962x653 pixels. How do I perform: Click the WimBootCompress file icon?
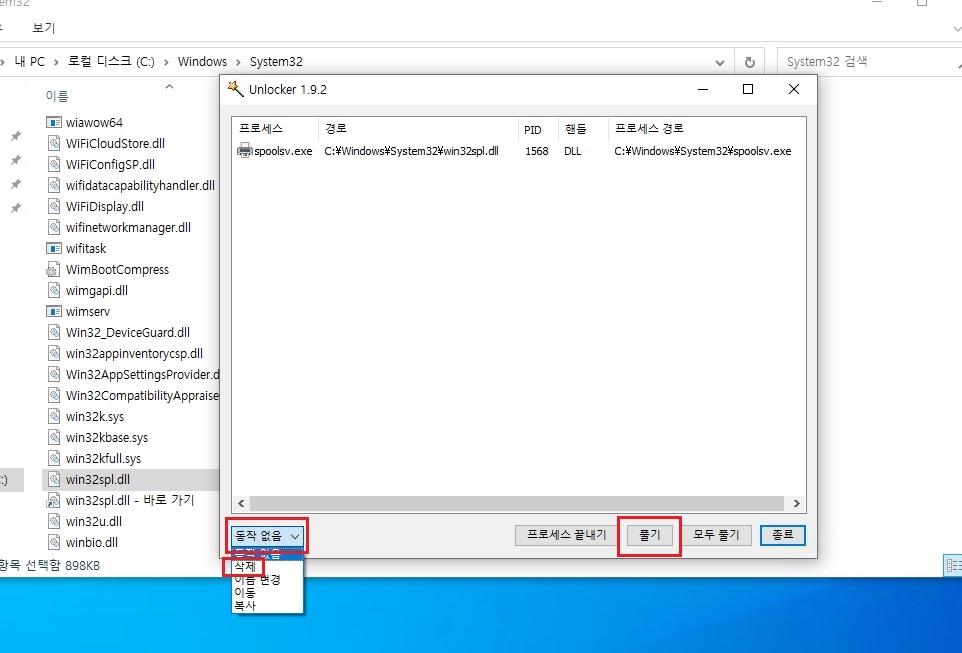point(54,270)
